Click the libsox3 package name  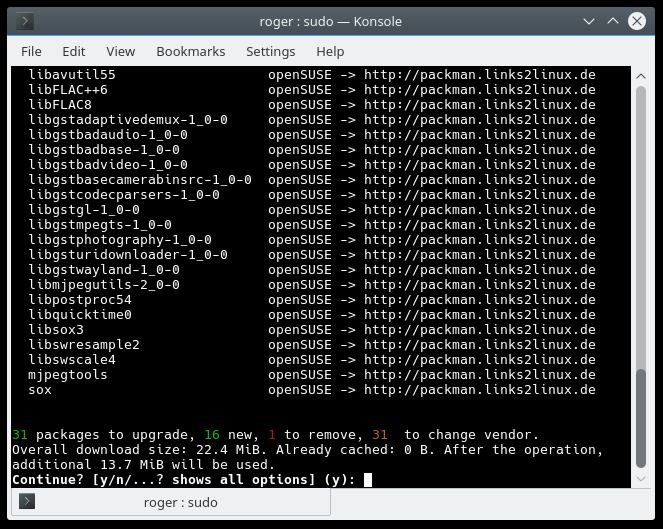click(x=56, y=330)
